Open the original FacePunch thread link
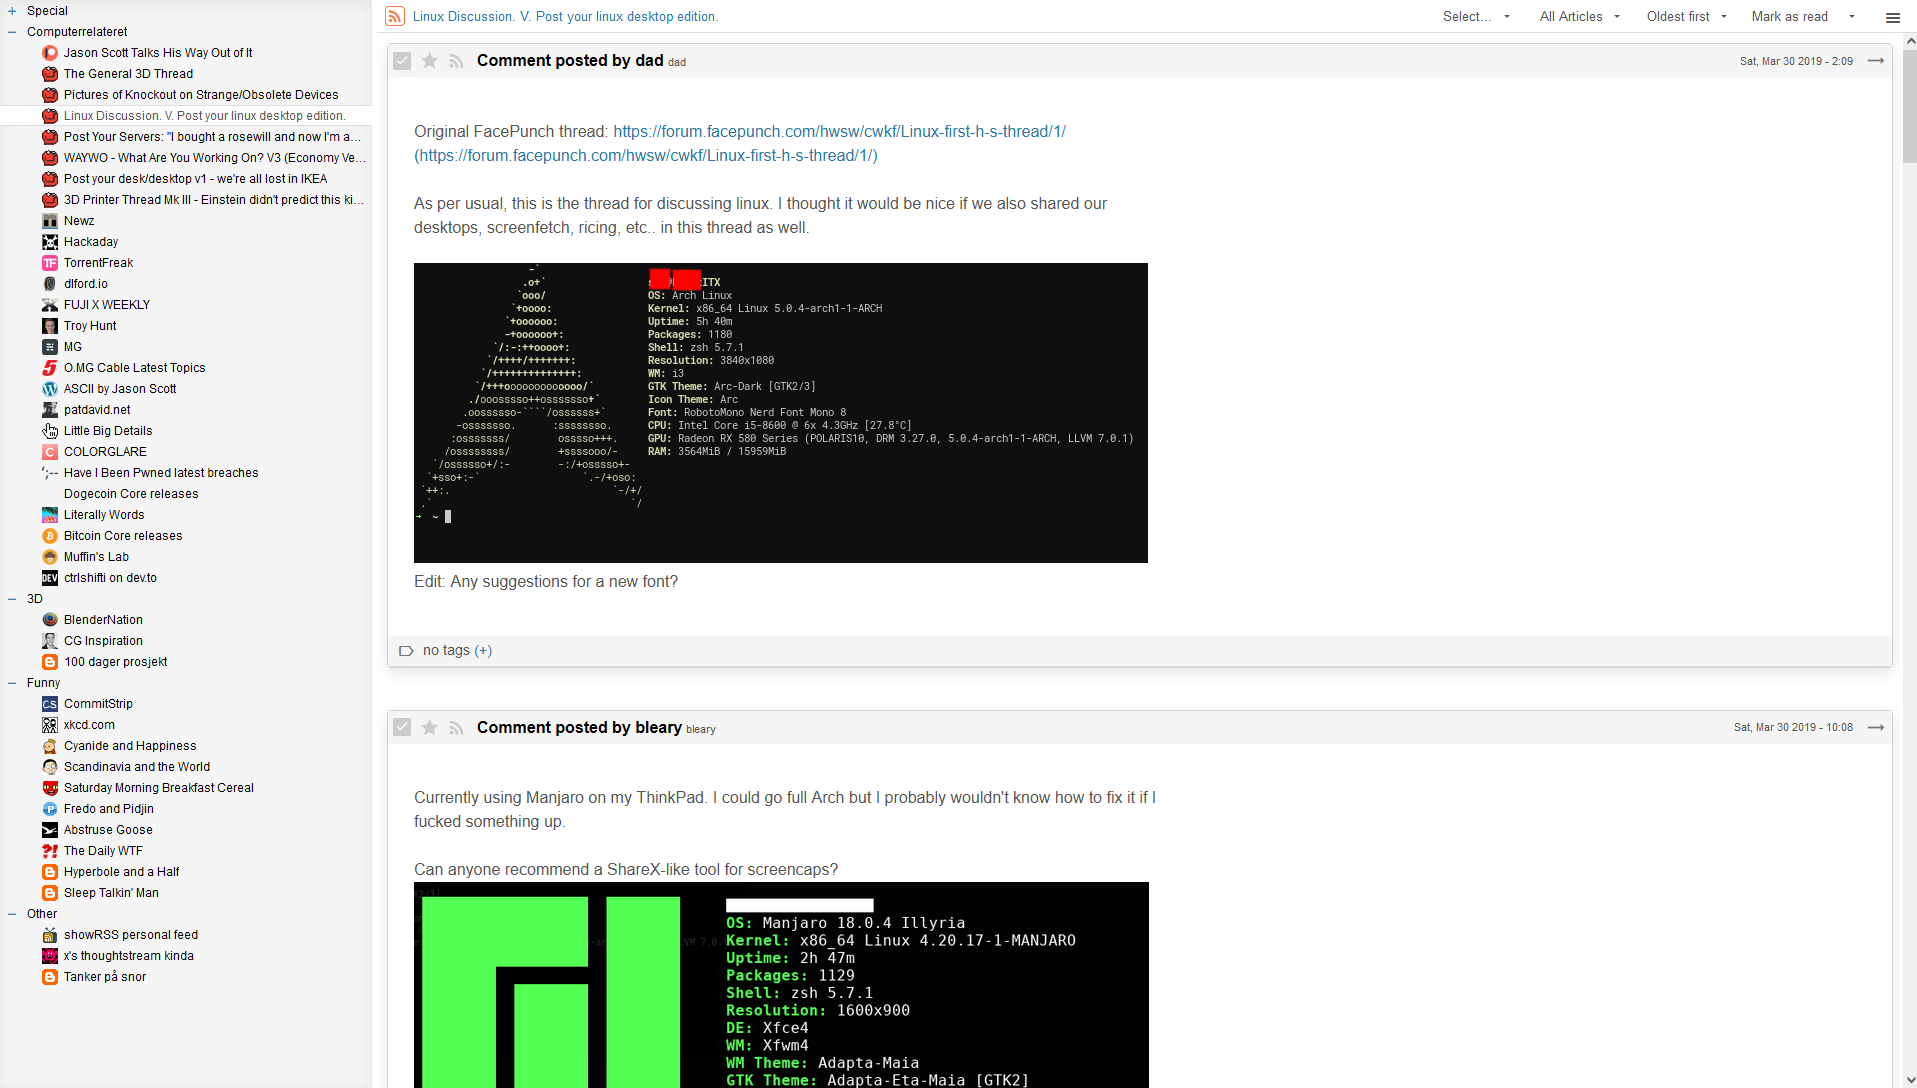This screenshot has height=1088, width=1917. pos(839,132)
